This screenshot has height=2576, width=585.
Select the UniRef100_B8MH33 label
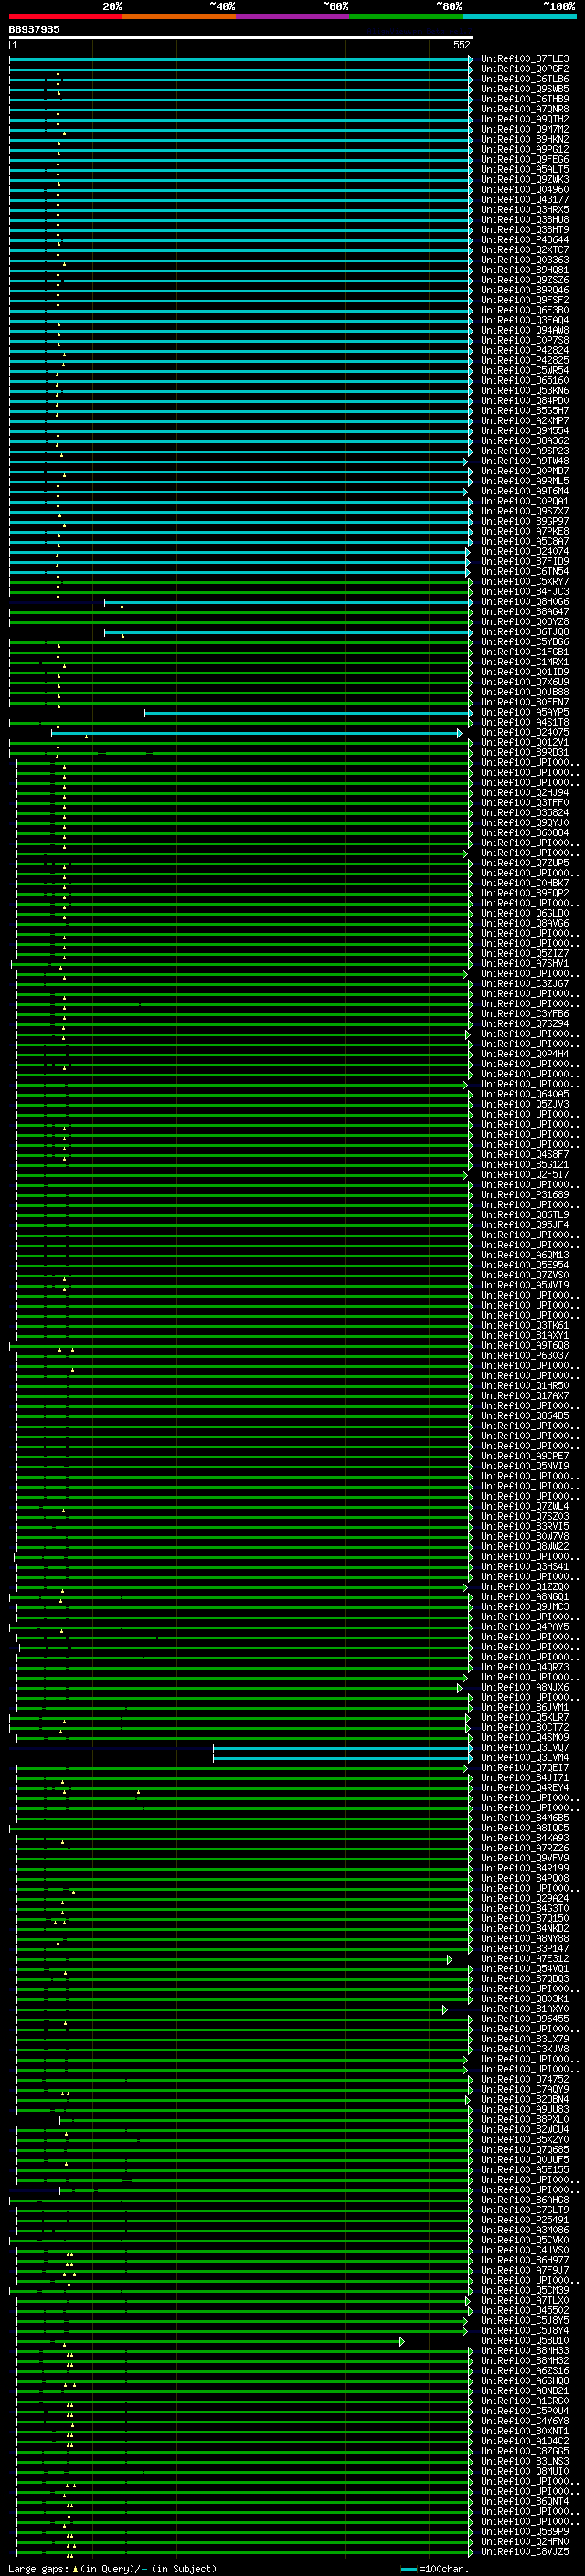(x=525, y=2351)
